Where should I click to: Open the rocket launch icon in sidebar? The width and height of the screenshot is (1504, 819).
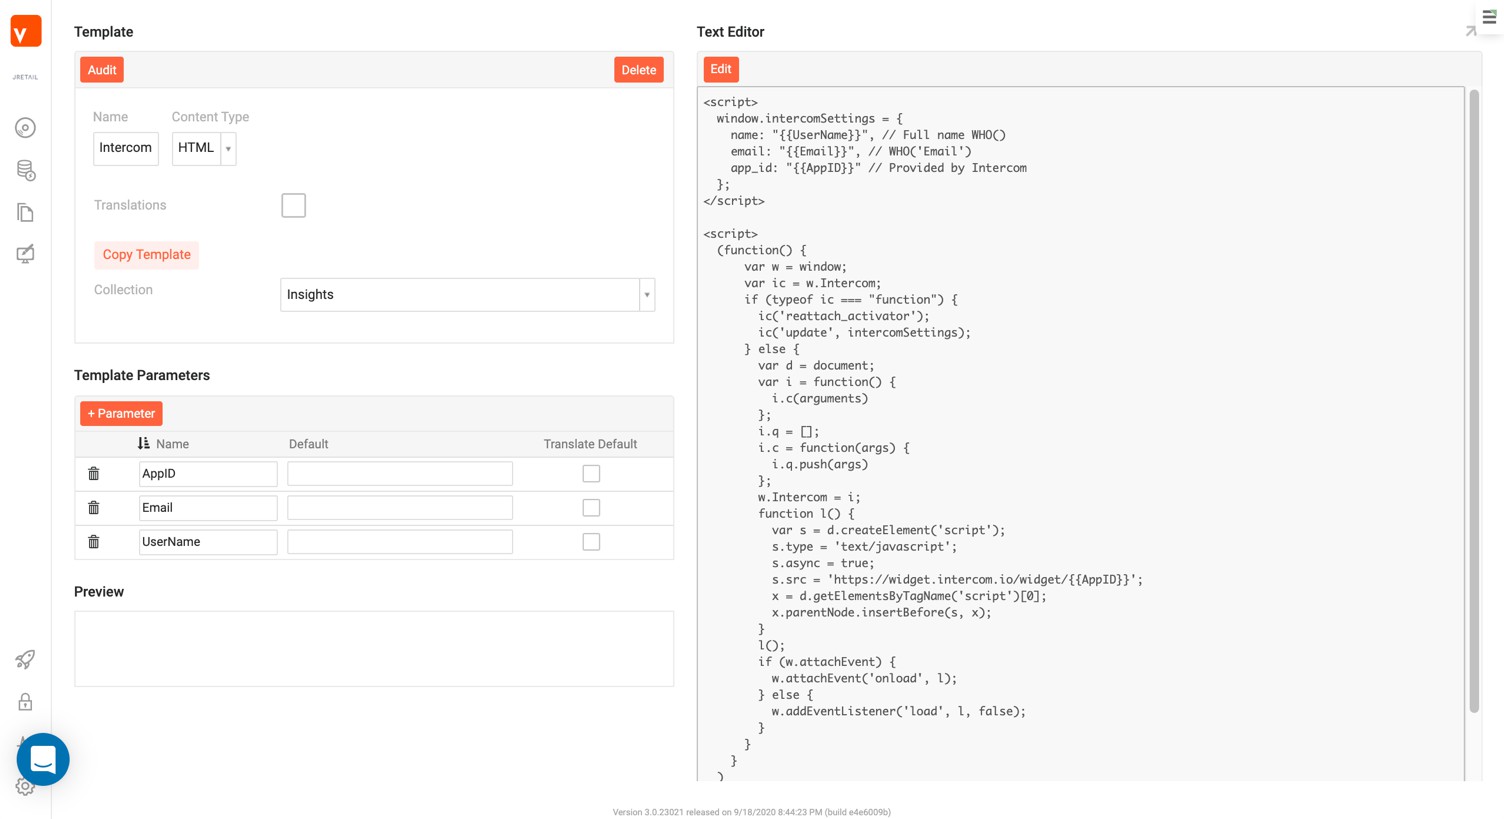[x=26, y=660]
